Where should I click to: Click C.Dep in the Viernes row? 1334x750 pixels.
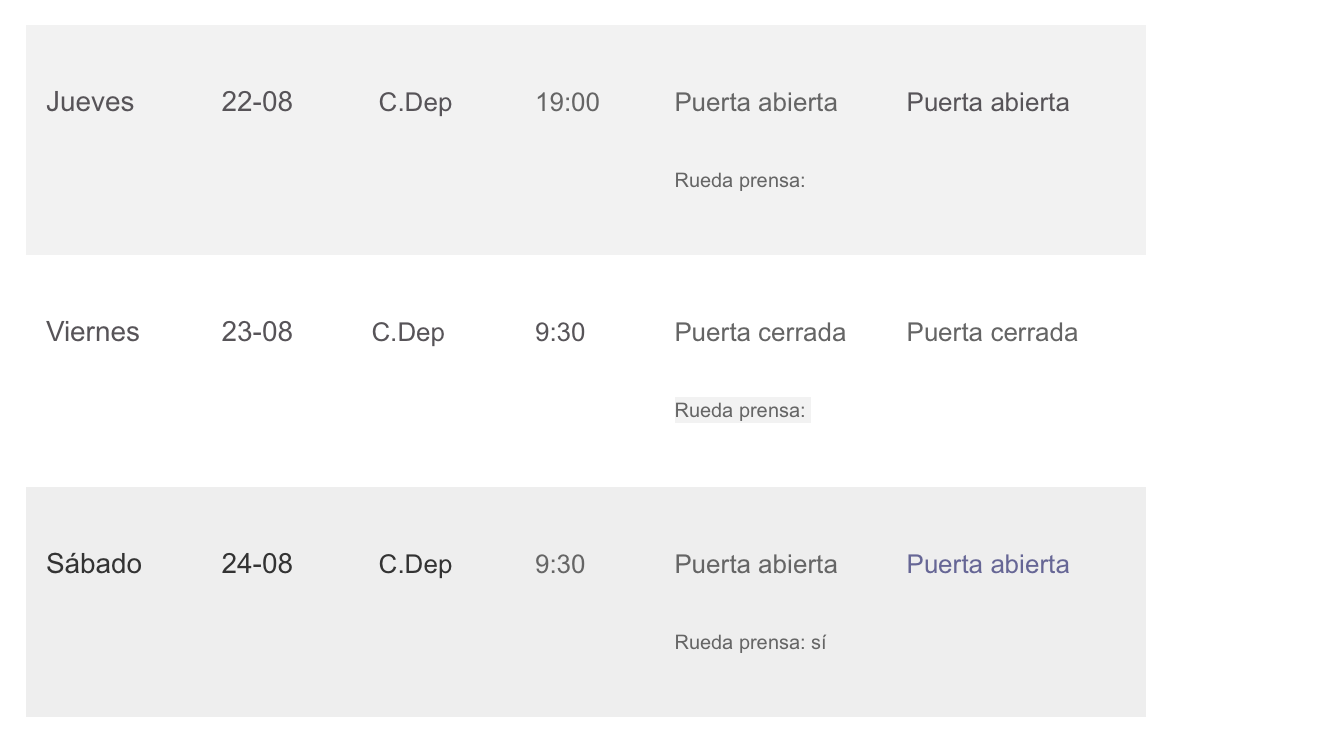(408, 333)
